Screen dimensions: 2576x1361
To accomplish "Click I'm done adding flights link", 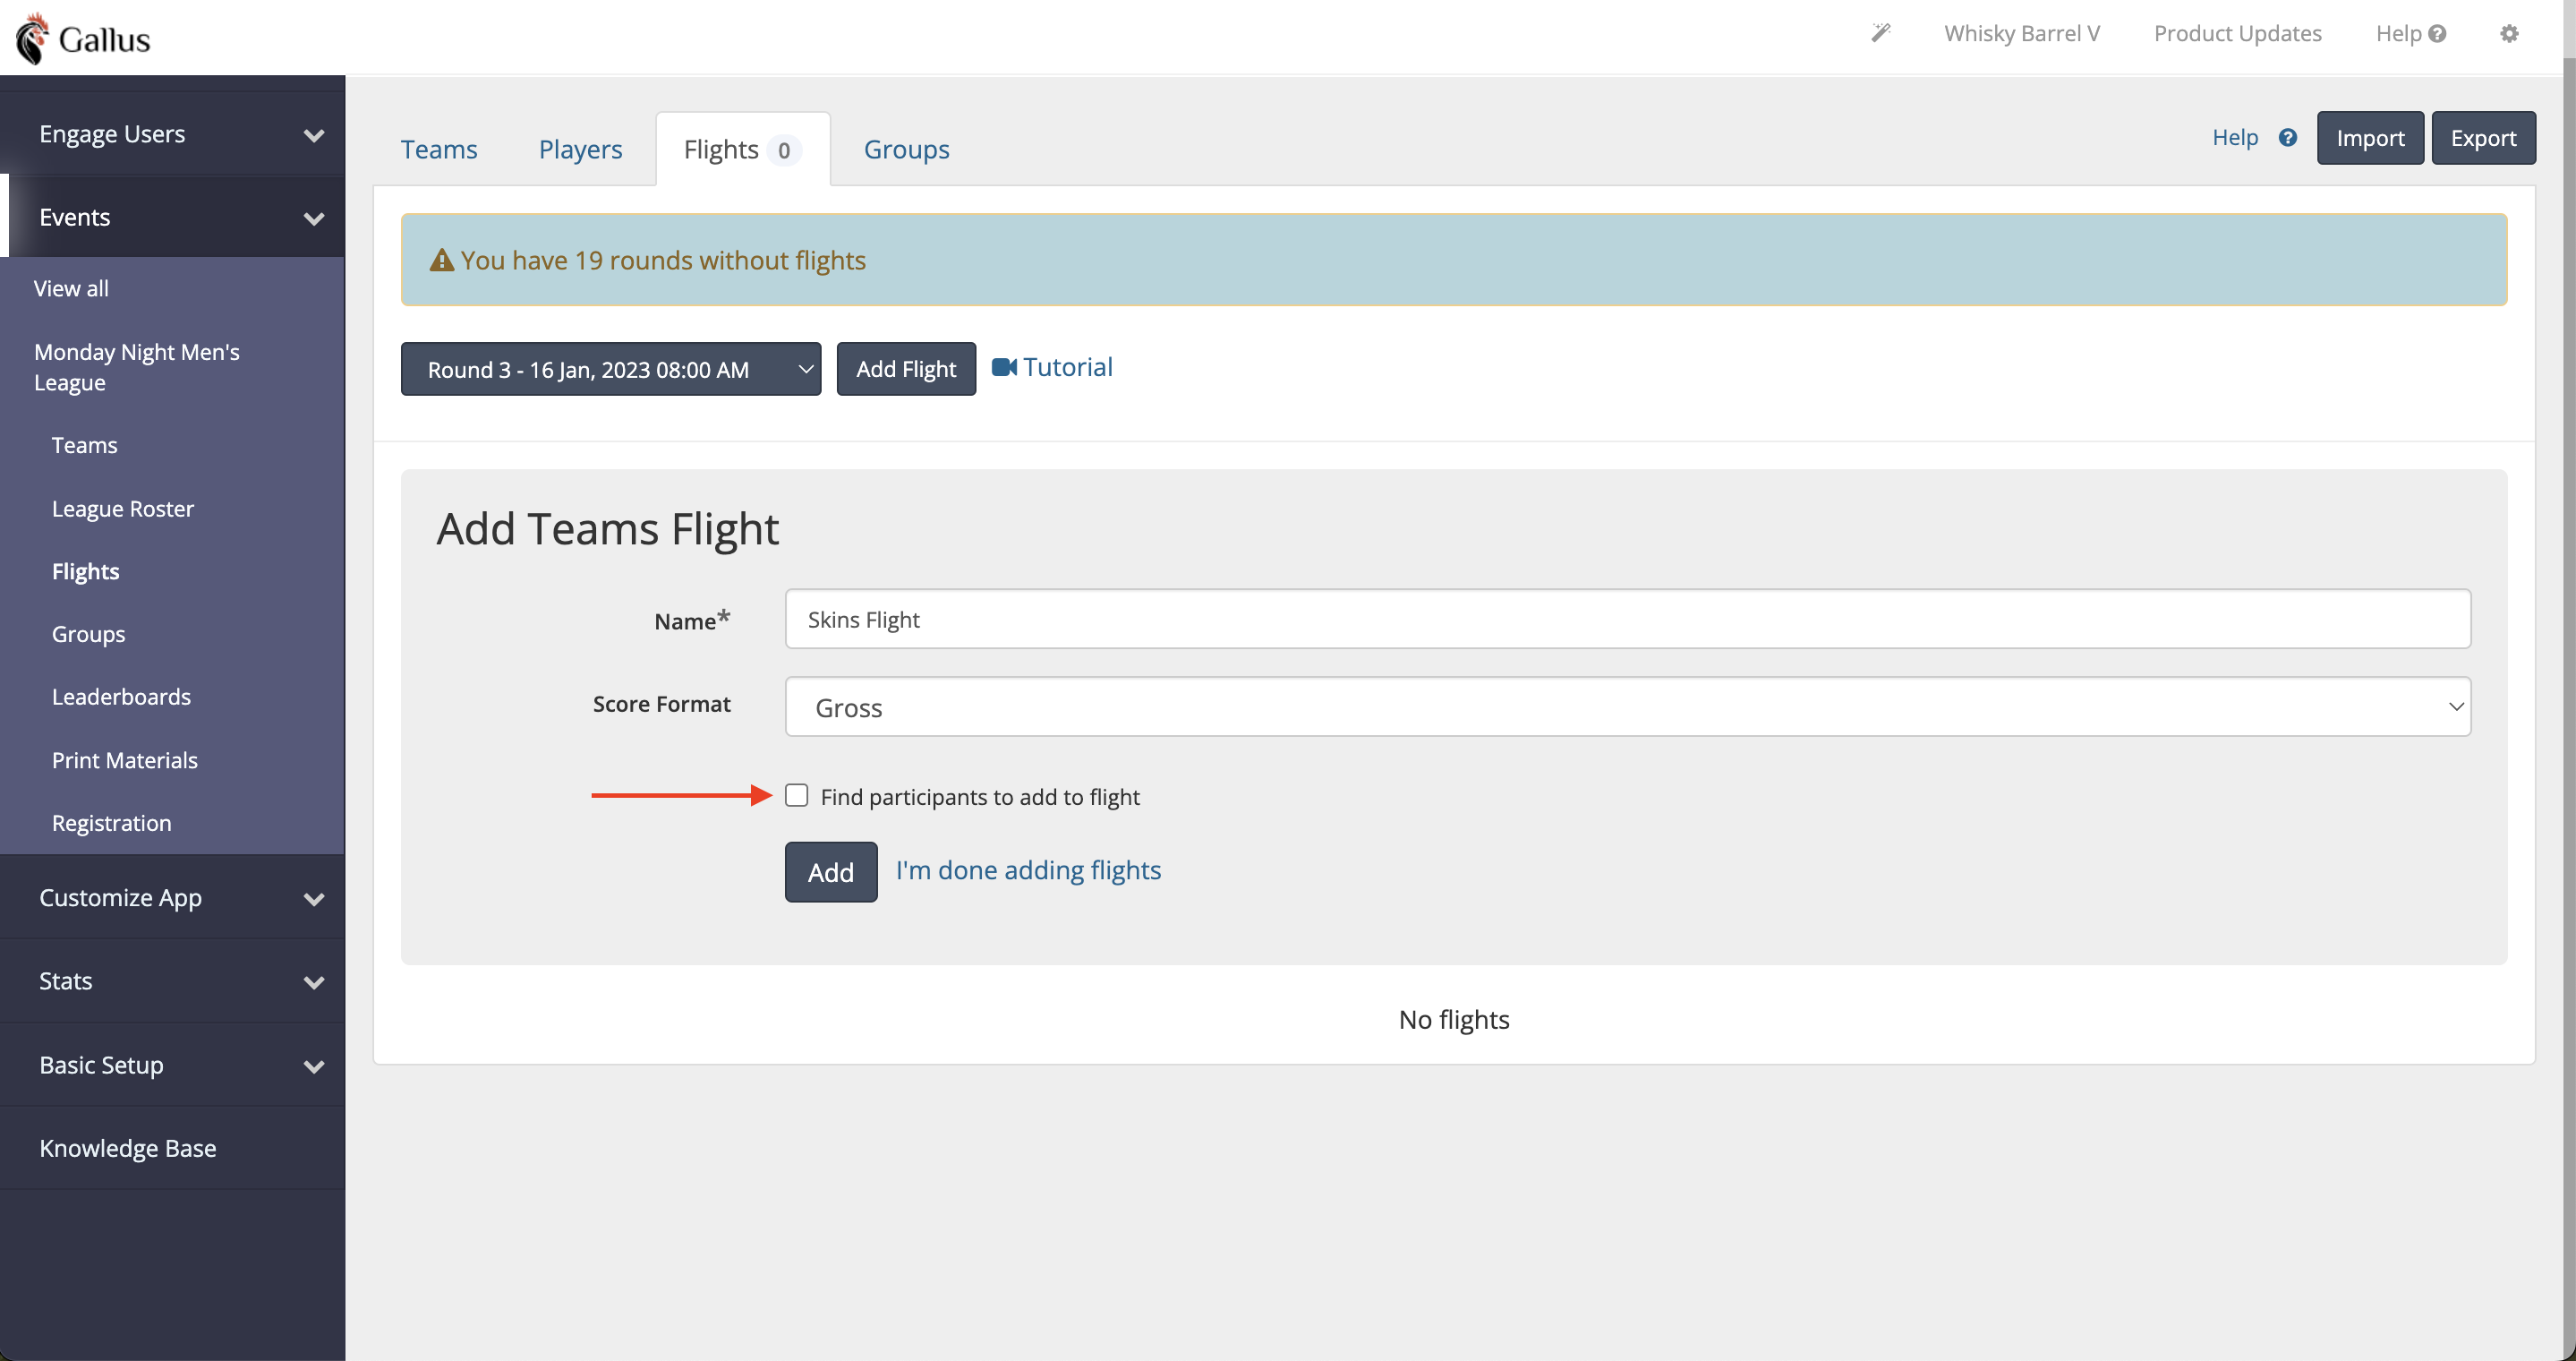I will [1028, 870].
